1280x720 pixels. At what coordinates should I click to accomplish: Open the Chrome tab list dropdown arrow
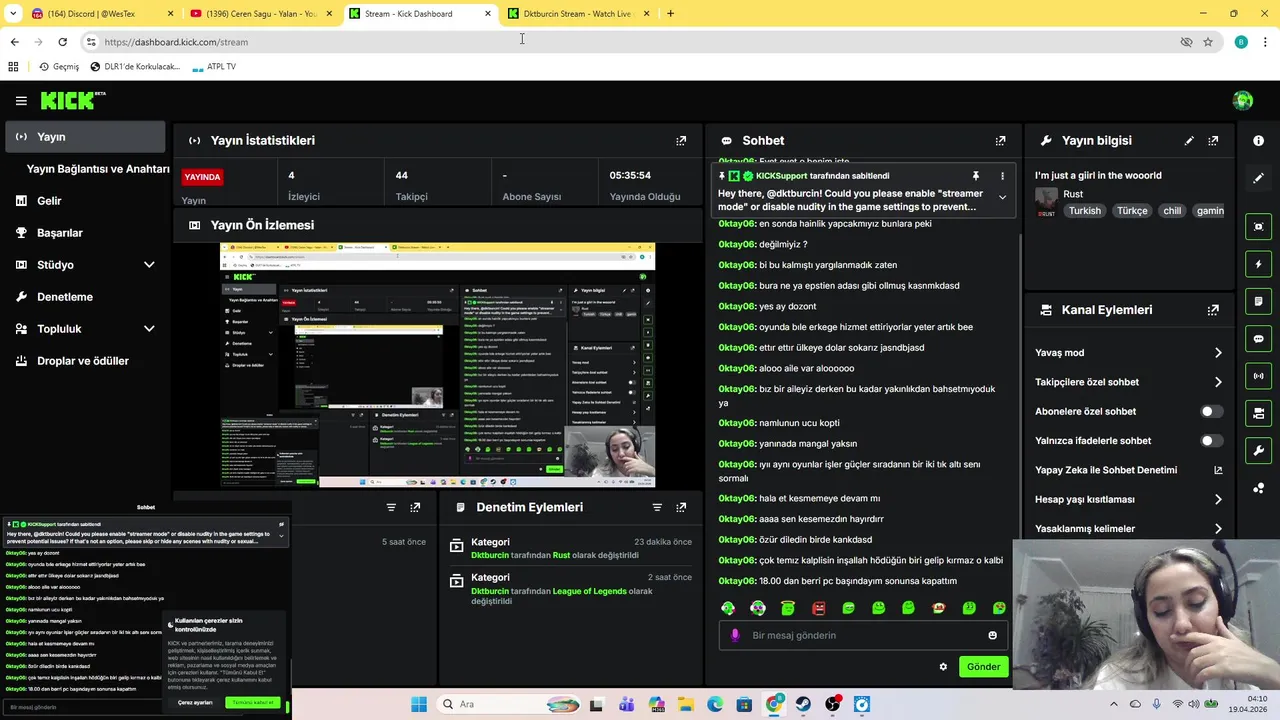12,14
